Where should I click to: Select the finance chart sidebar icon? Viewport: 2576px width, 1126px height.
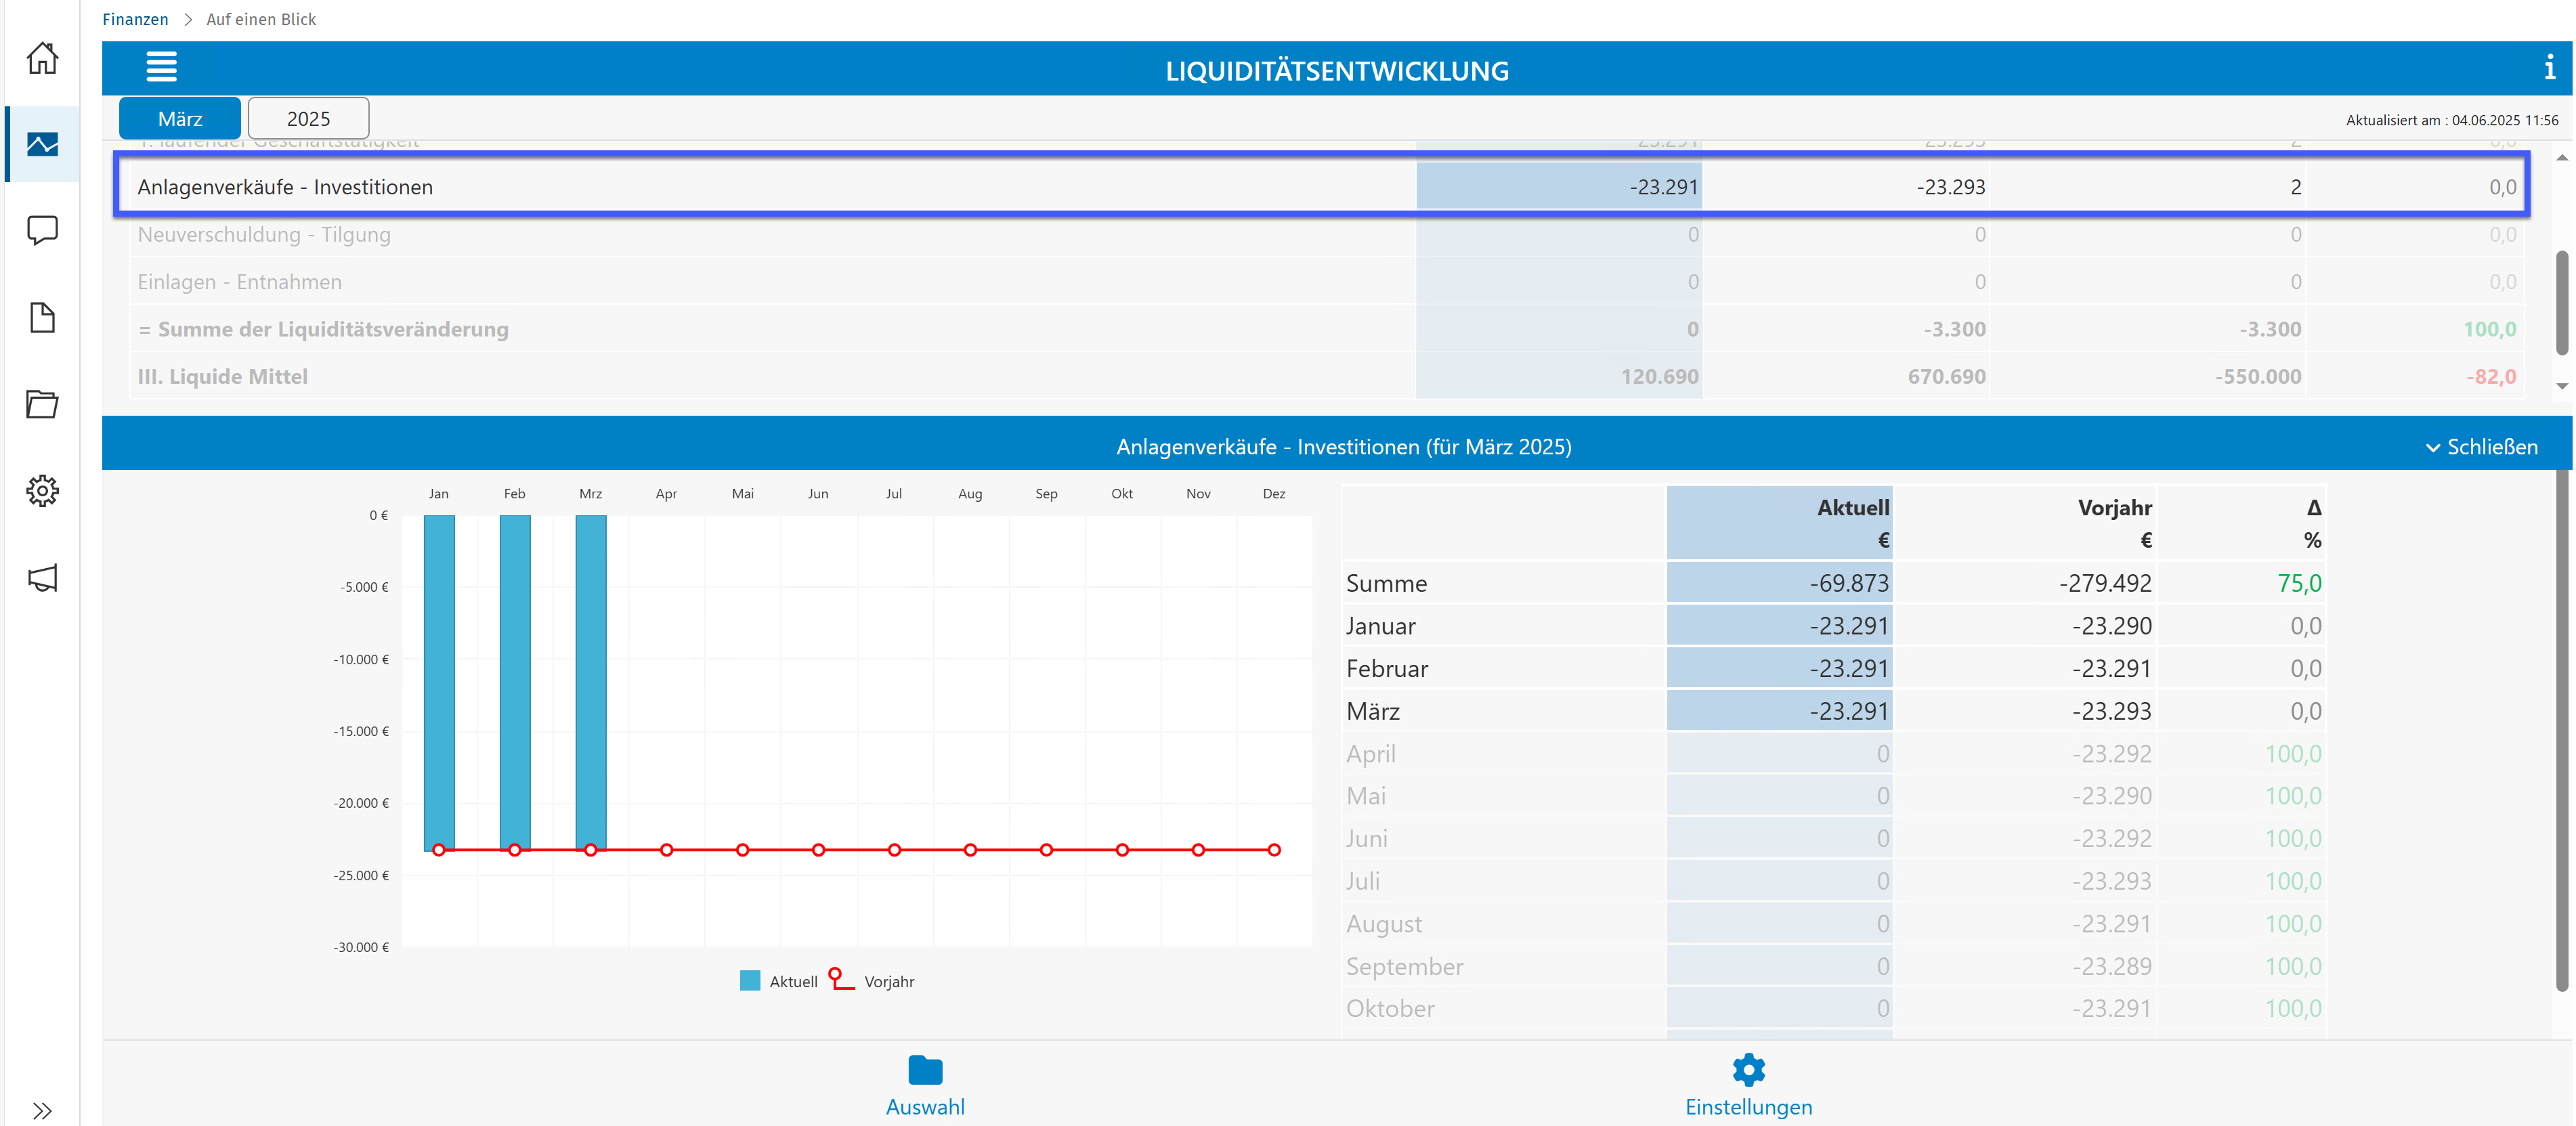tap(42, 144)
